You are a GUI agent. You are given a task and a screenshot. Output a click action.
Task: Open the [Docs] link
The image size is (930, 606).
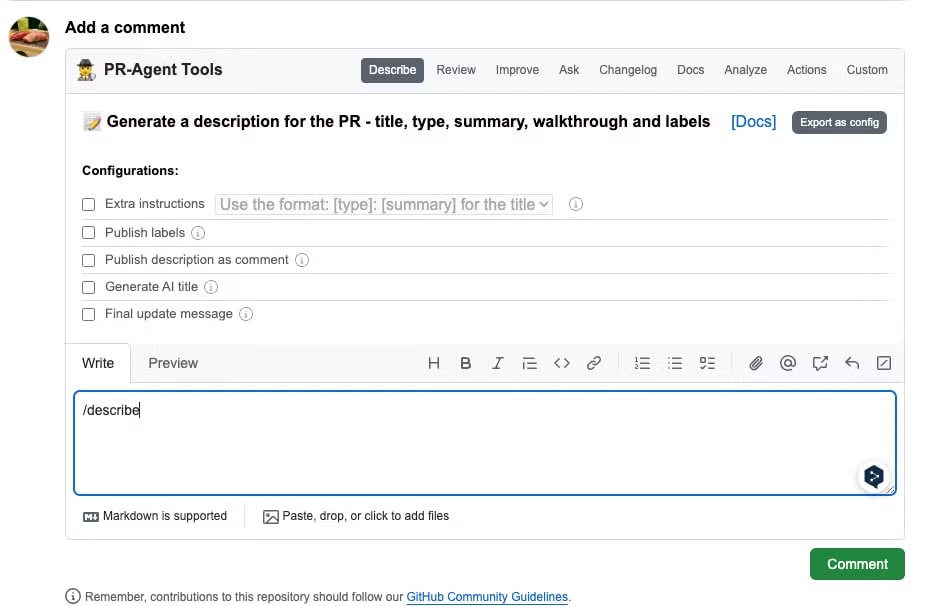[753, 122]
